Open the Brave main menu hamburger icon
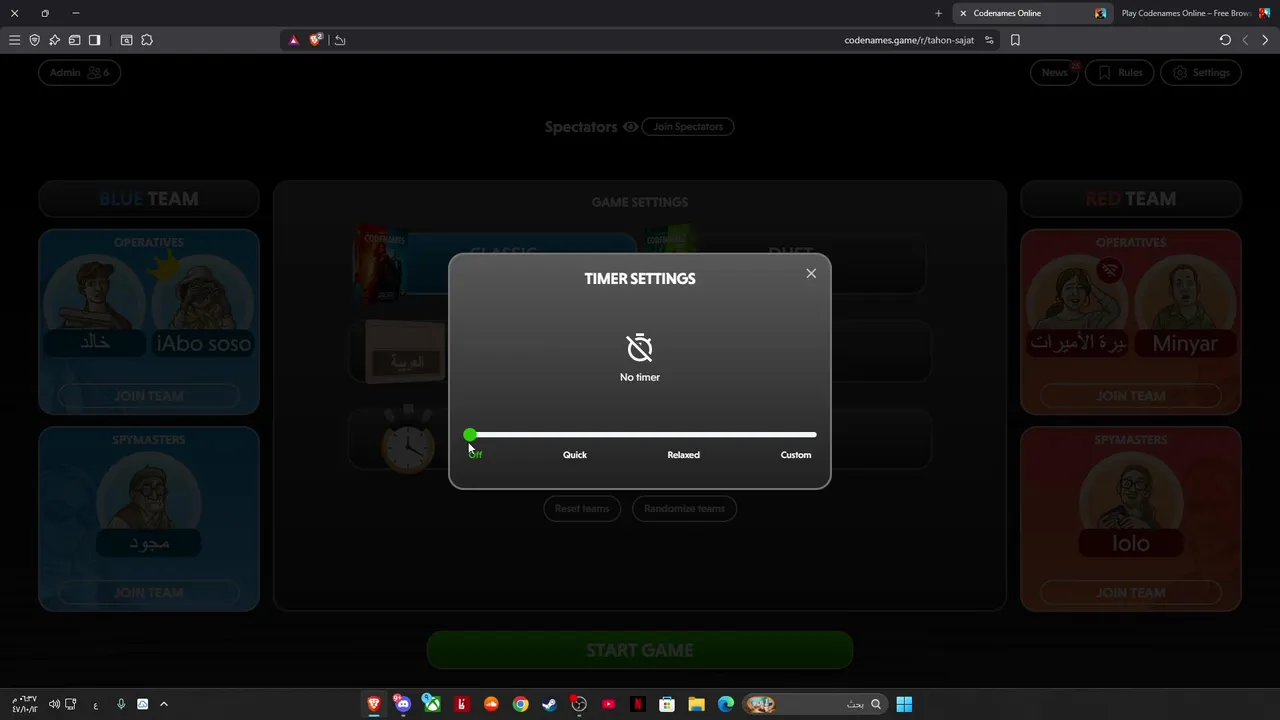Viewport: 1280px width, 720px height. tap(14, 40)
